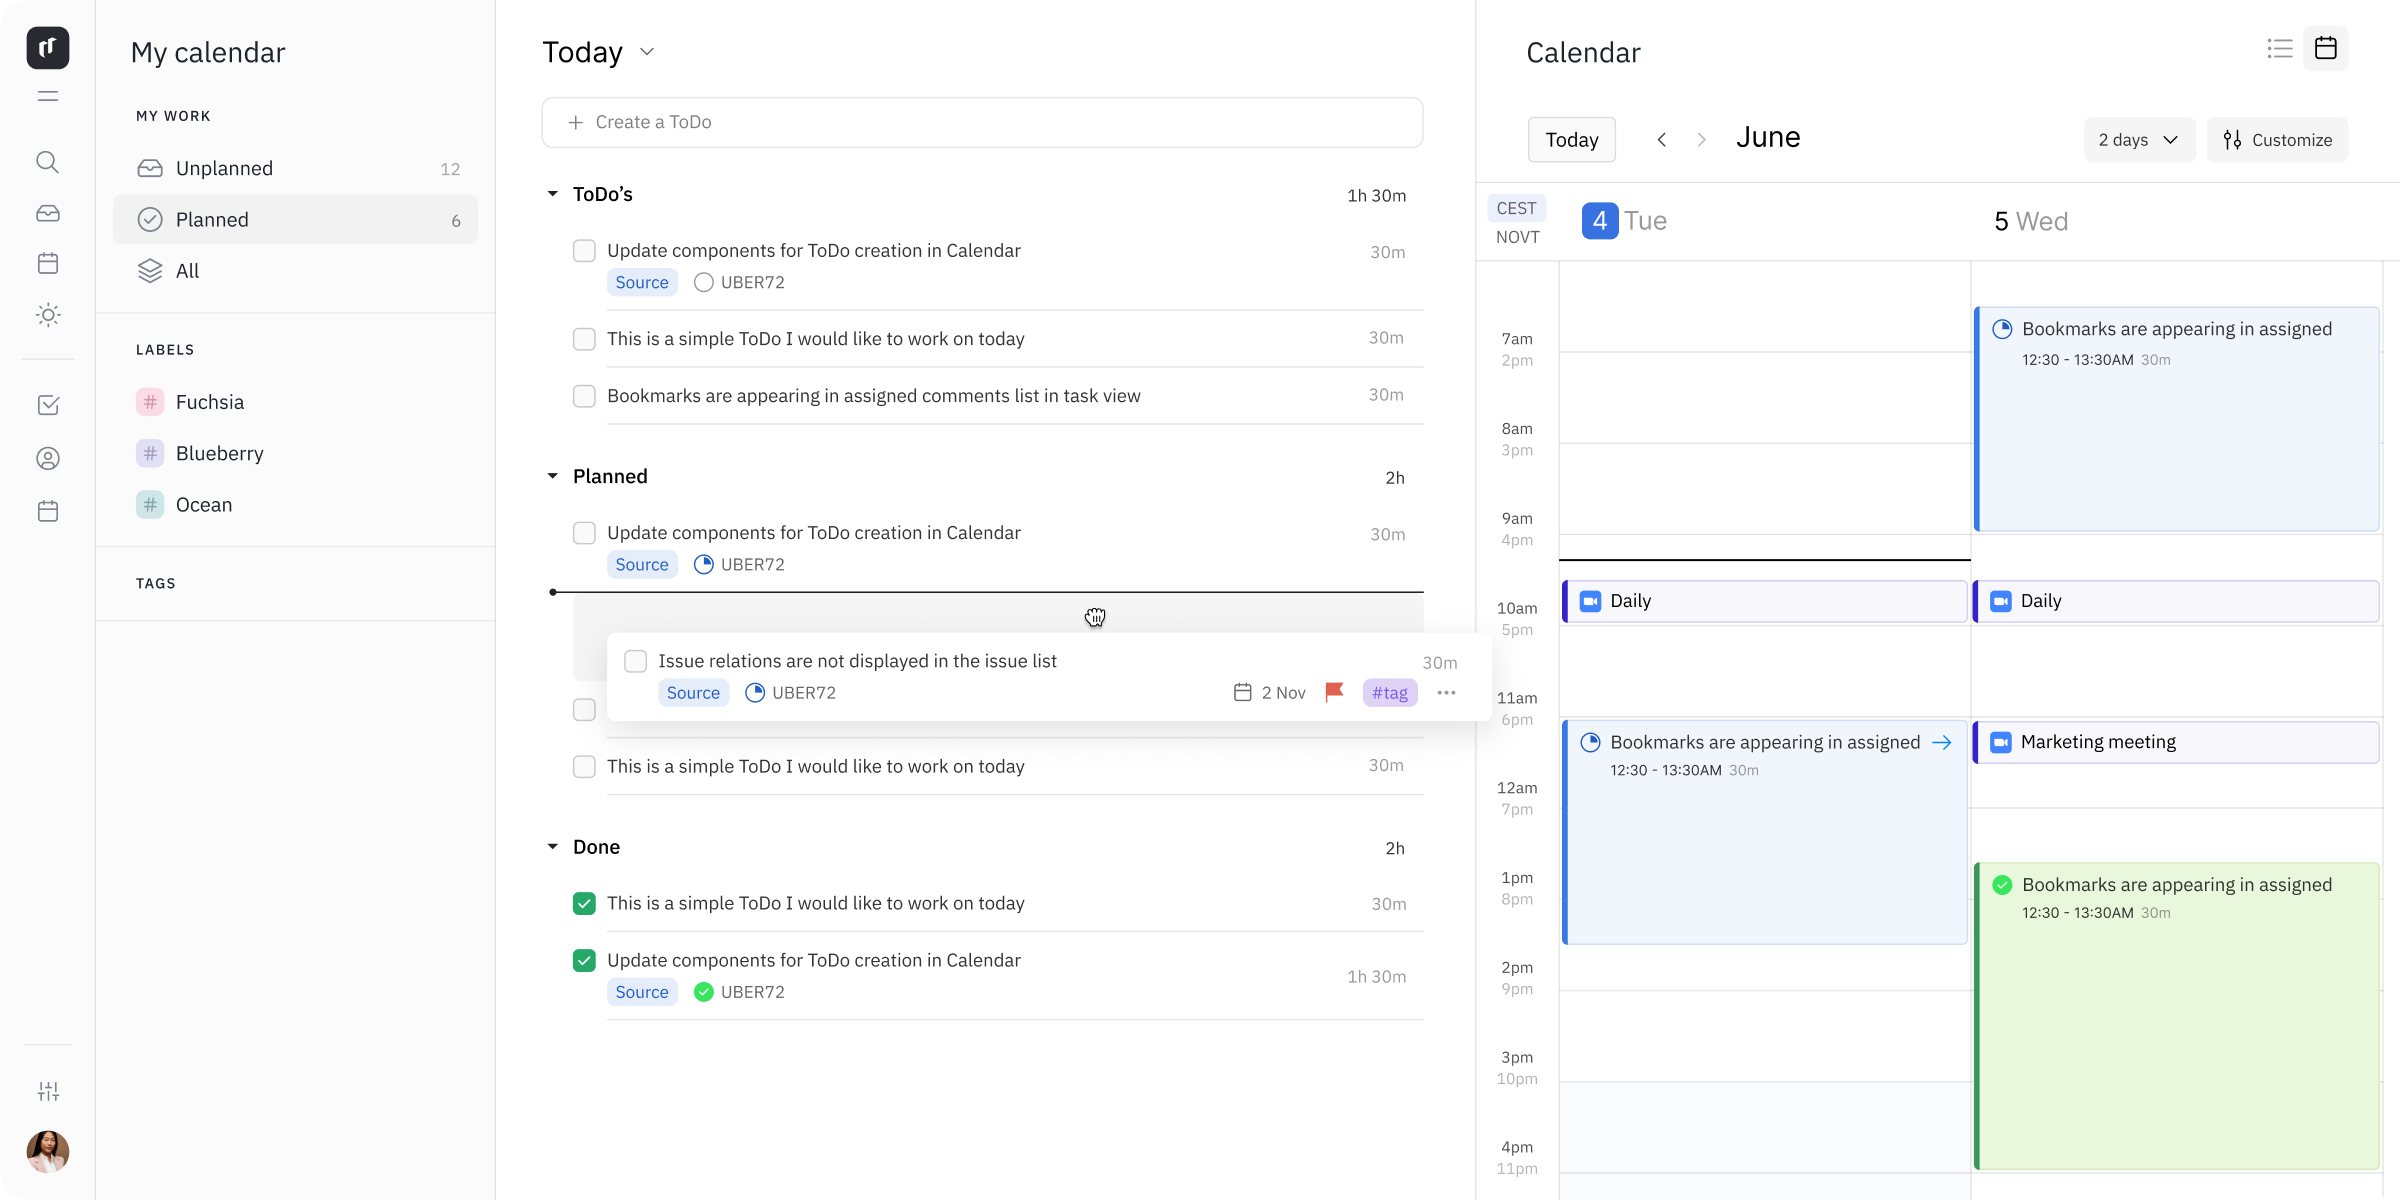Click the CEST timezone badge
2400x1200 pixels.
tap(1516, 208)
